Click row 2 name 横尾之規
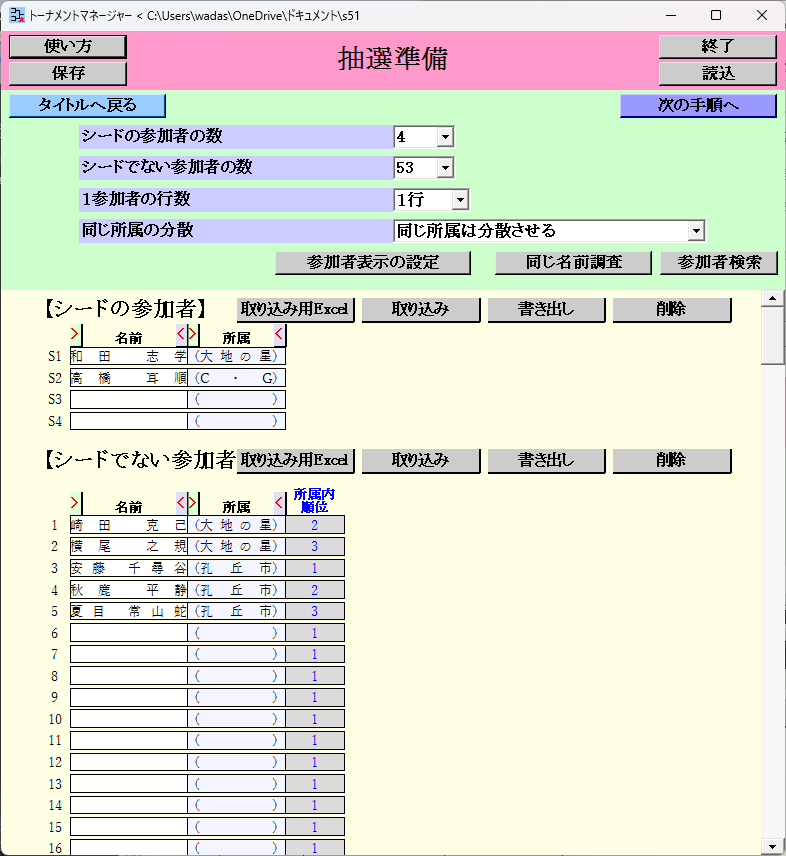This screenshot has height=856, width=786. coord(129,546)
